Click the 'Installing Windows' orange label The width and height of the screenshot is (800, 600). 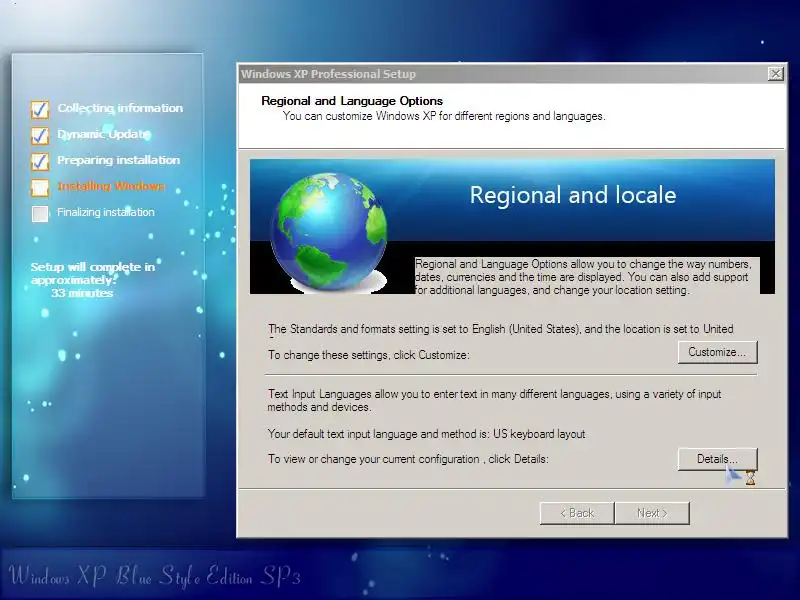111,186
